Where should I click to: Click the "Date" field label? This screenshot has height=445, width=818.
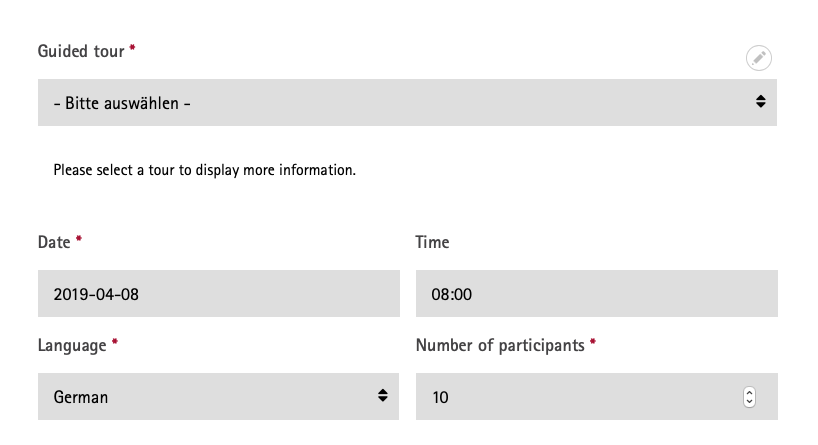click(x=54, y=242)
